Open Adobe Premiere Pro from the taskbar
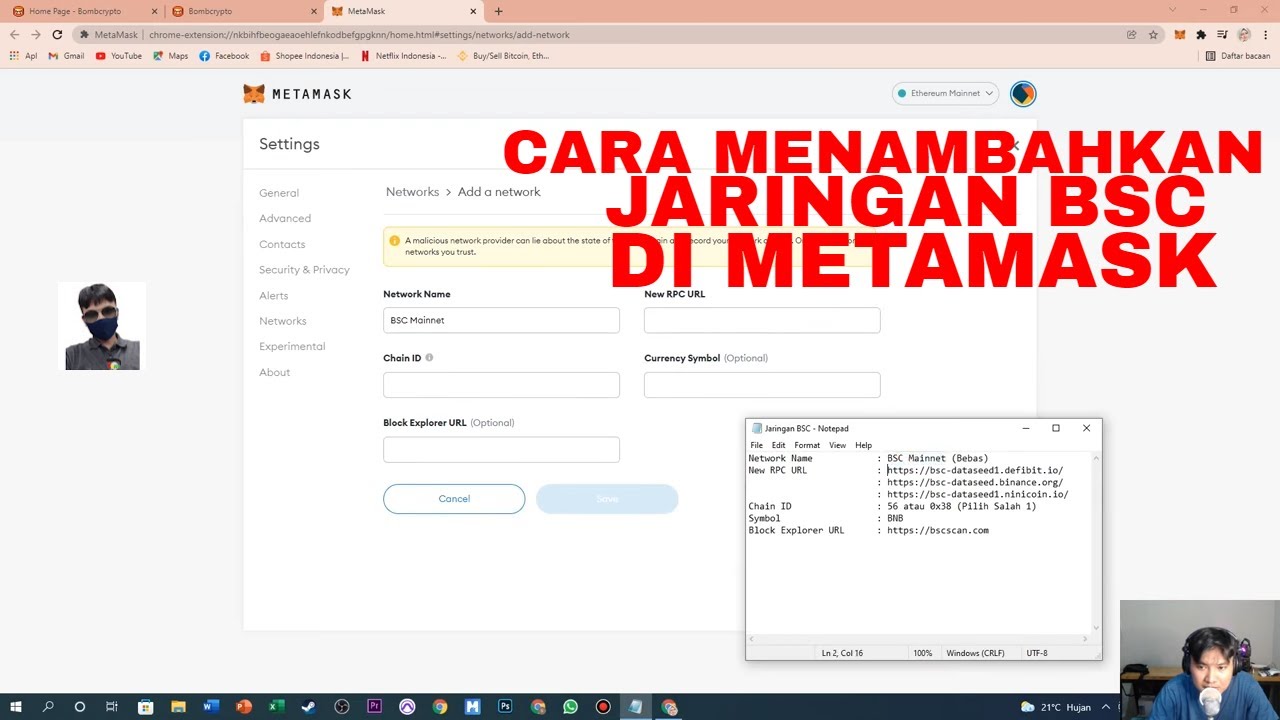 click(x=375, y=707)
